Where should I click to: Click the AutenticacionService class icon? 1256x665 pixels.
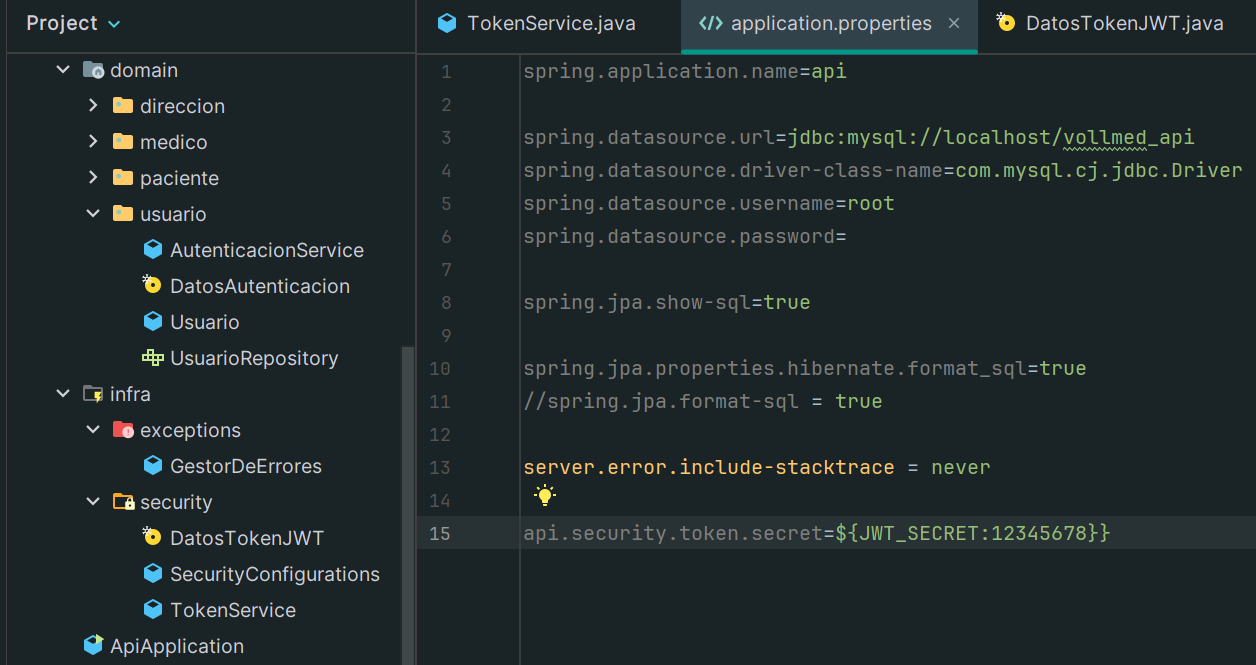(x=153, y=249)
